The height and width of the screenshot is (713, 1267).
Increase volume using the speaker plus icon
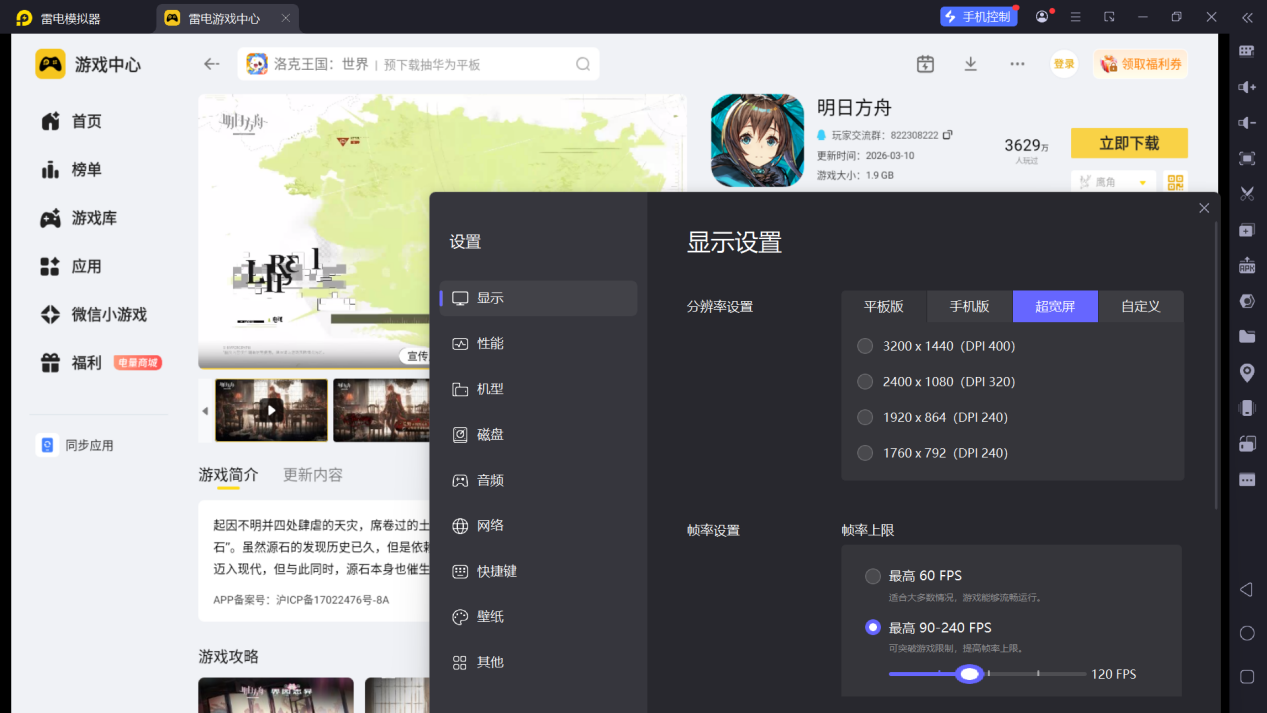tap(1246, 87)
